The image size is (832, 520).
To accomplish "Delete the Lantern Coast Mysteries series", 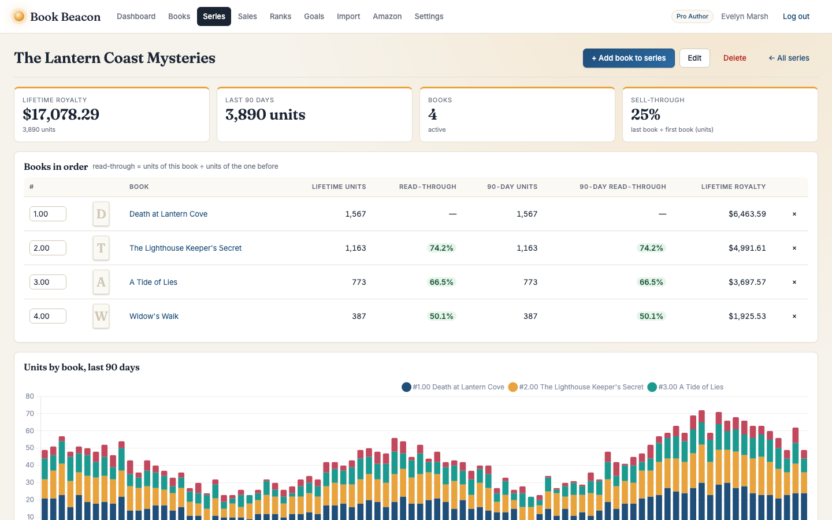I will point(734,58).
